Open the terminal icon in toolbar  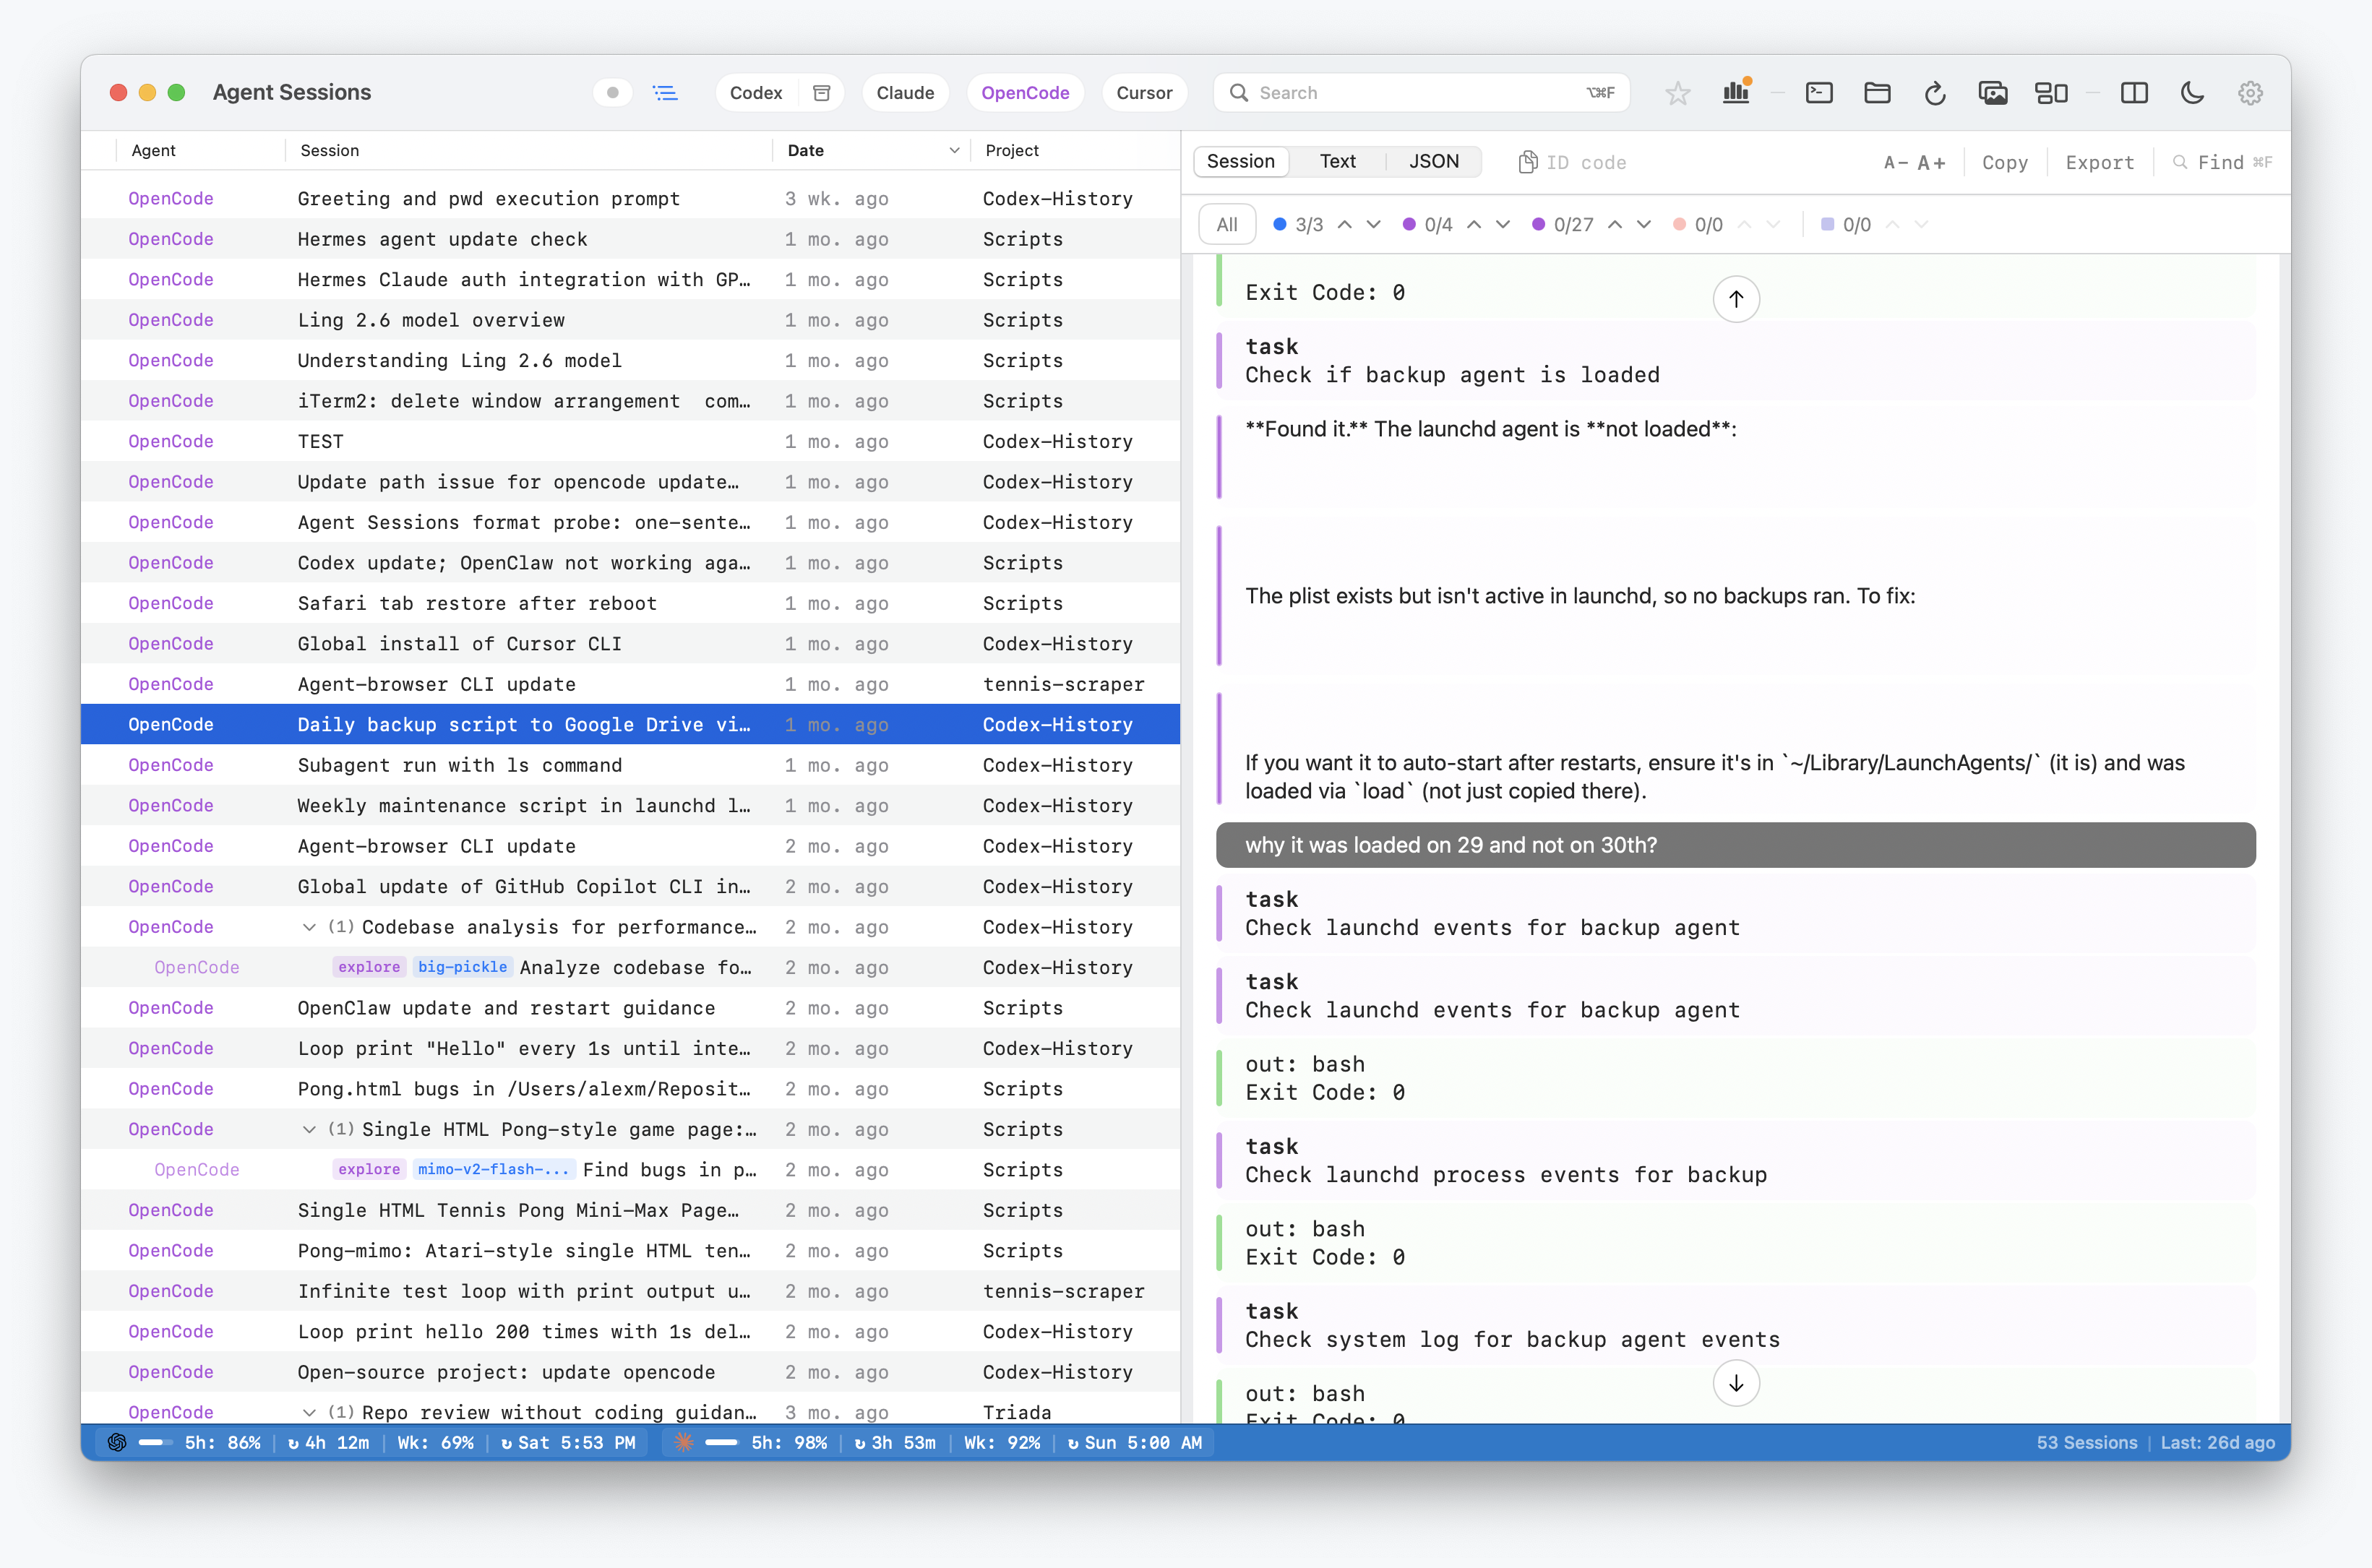(x=1819, y=93)
